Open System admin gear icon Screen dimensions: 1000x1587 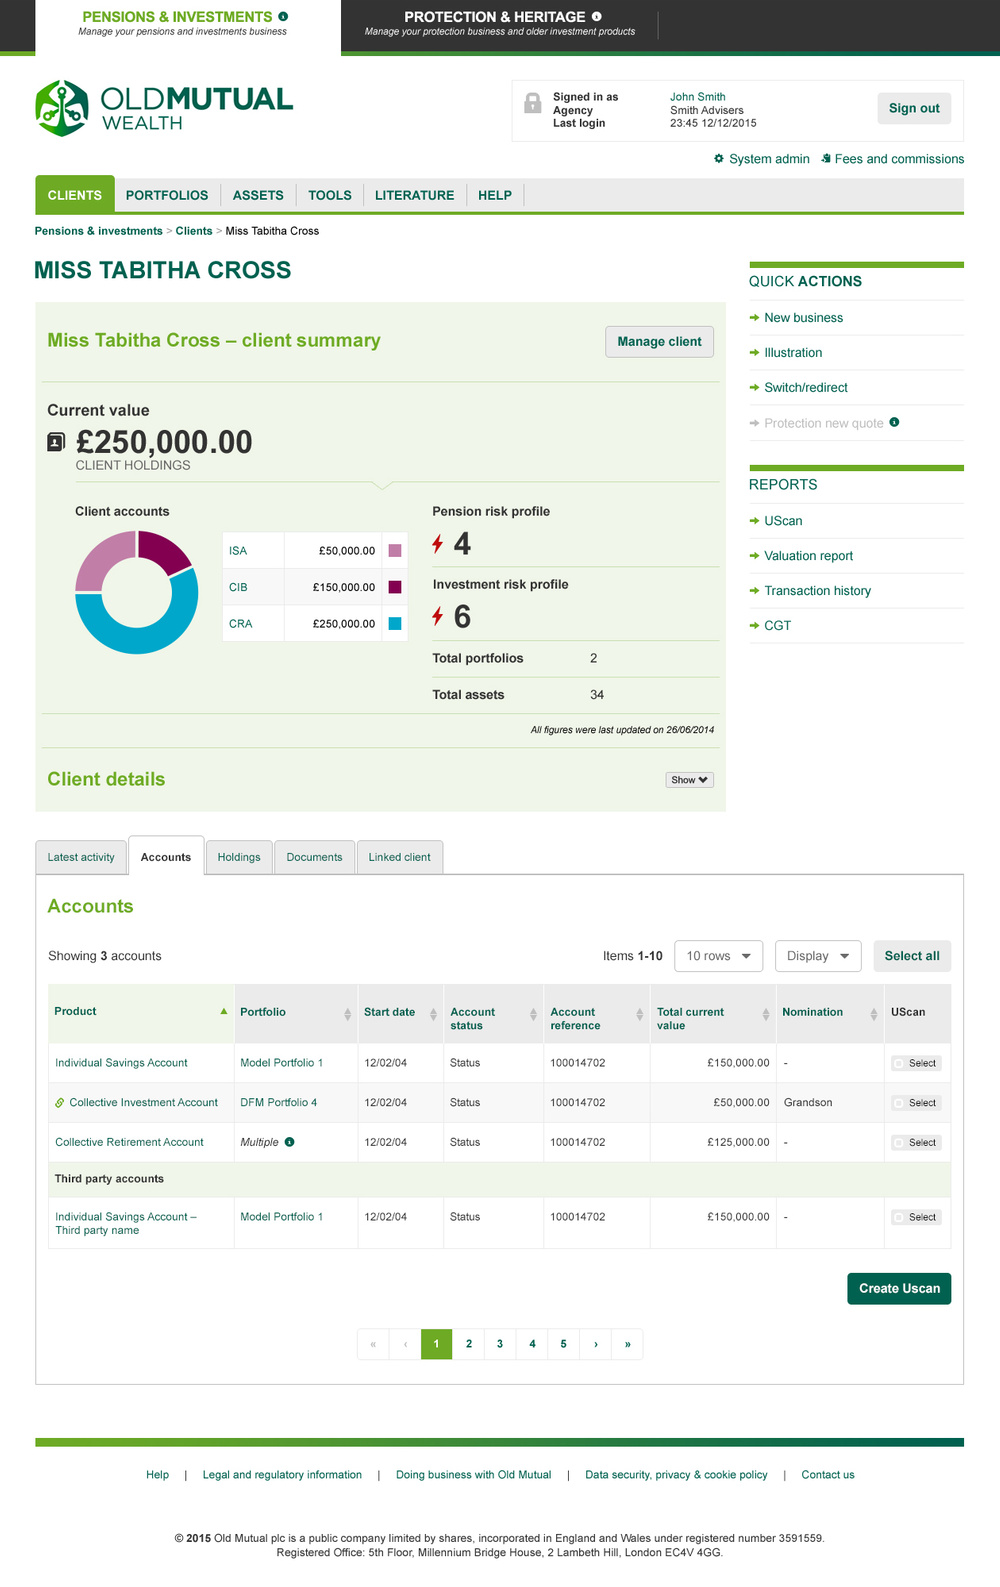coord(719,159)
